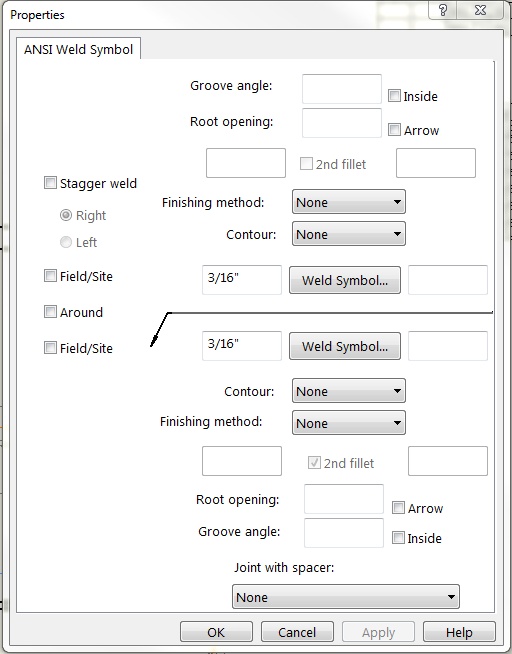Click the lower Weld Symbol... button
Image resolution: width=512 pixels, height=654 pixels.
tap(345, 346)
